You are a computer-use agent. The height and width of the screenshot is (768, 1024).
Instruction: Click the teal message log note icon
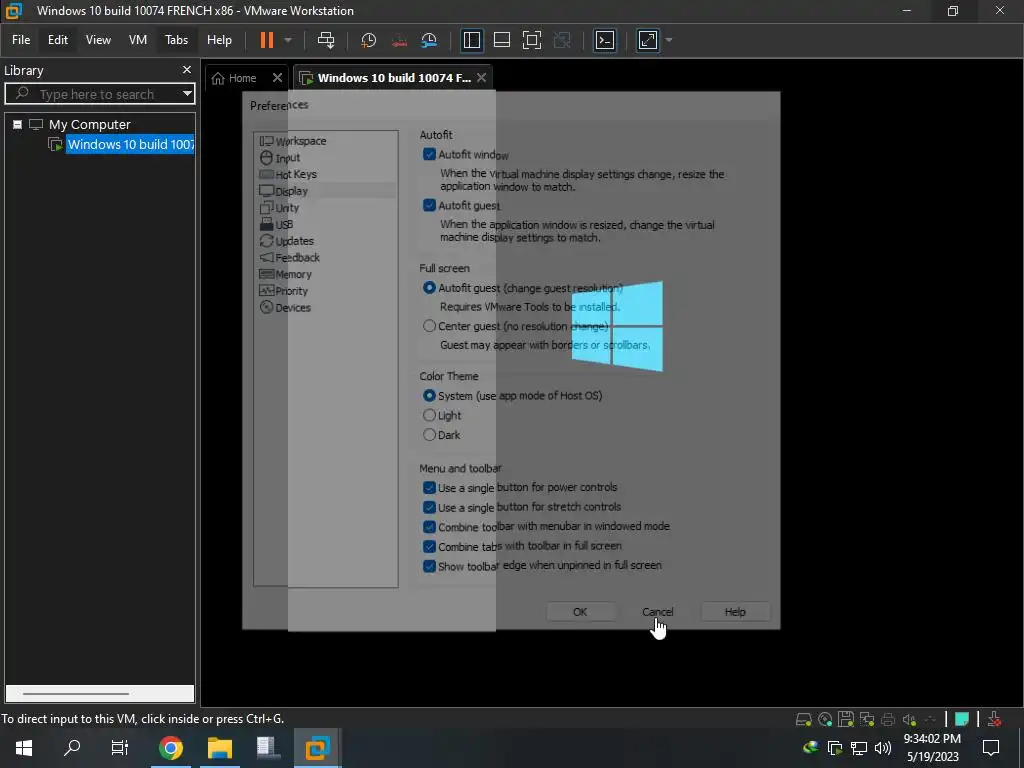961,720
